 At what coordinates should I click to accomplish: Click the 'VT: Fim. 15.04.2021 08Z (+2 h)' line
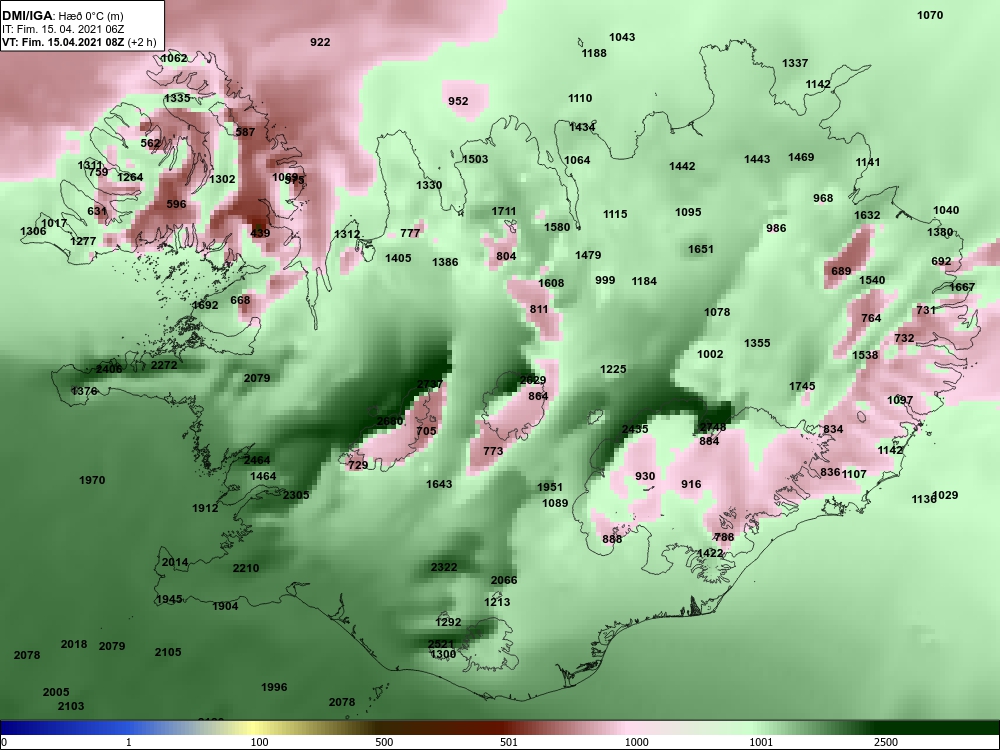click(78, 43)
